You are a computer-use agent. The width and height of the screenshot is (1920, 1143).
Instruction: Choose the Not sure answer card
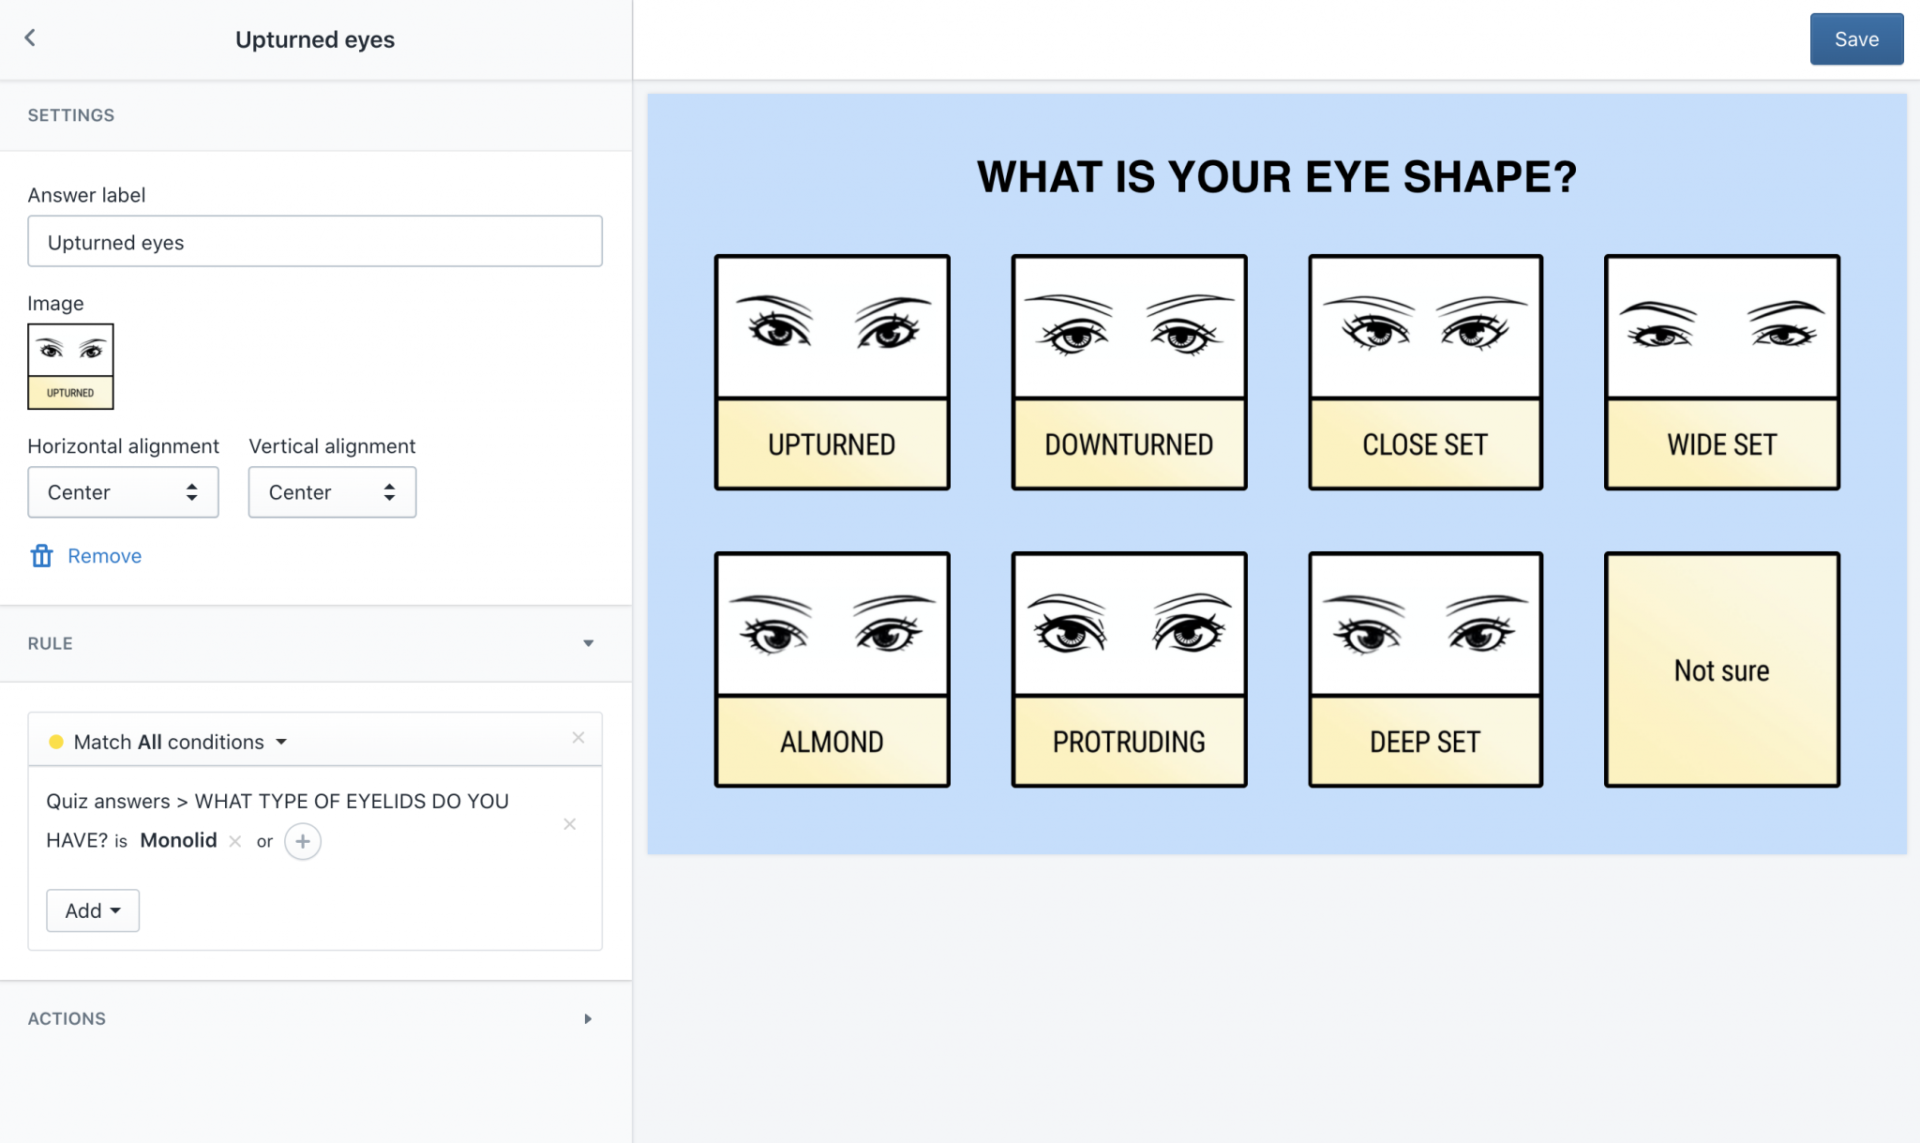tap(1721, 669)
